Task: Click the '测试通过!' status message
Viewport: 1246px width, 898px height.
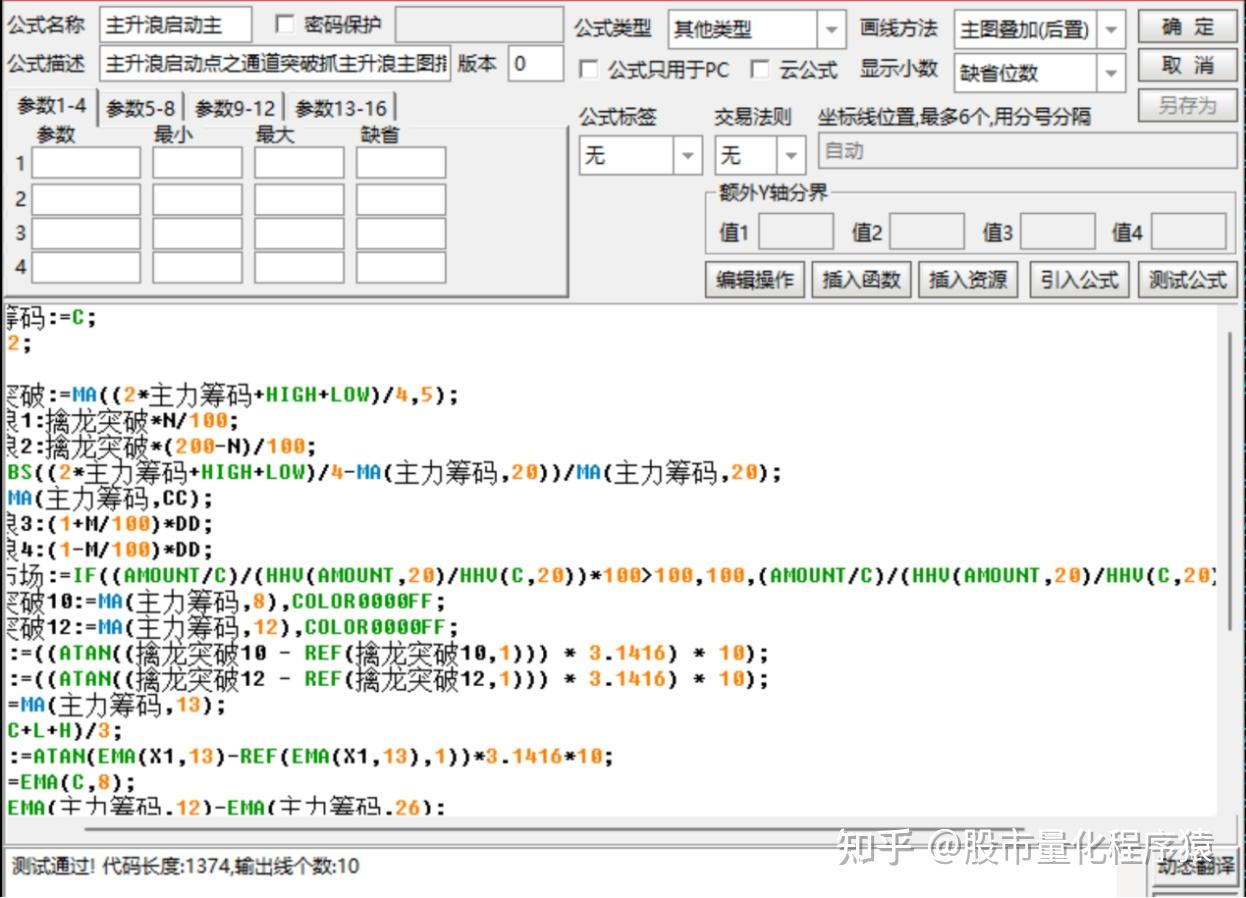Action: pos(53,866)
